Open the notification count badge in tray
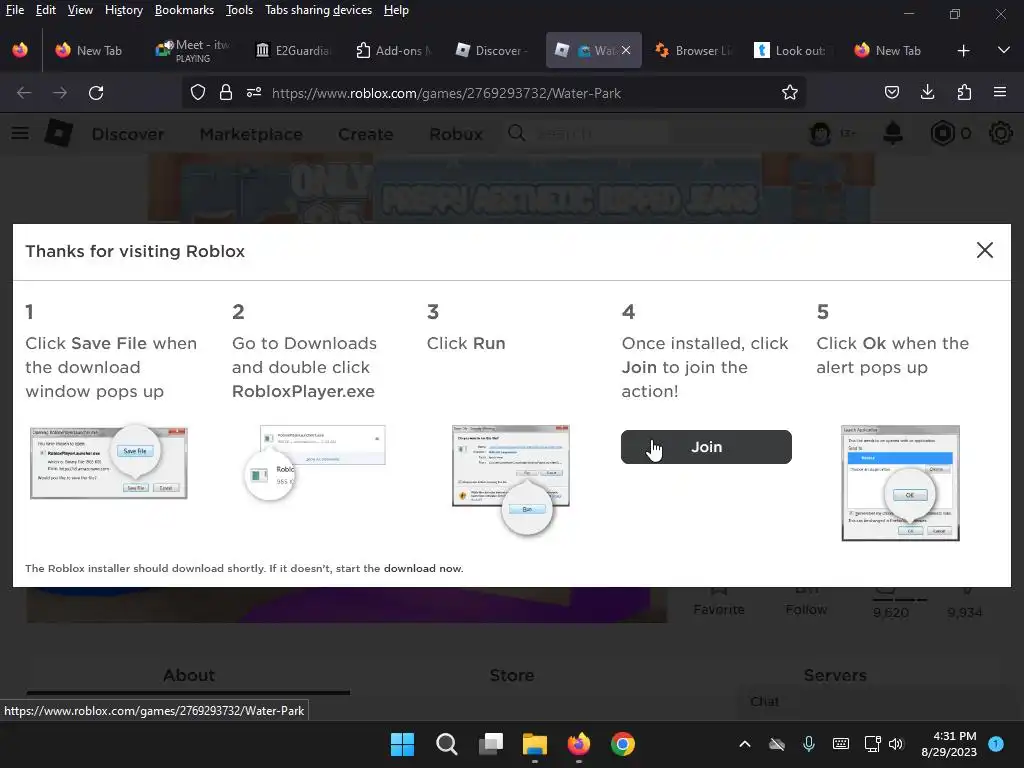 click(x=996, y=744)
